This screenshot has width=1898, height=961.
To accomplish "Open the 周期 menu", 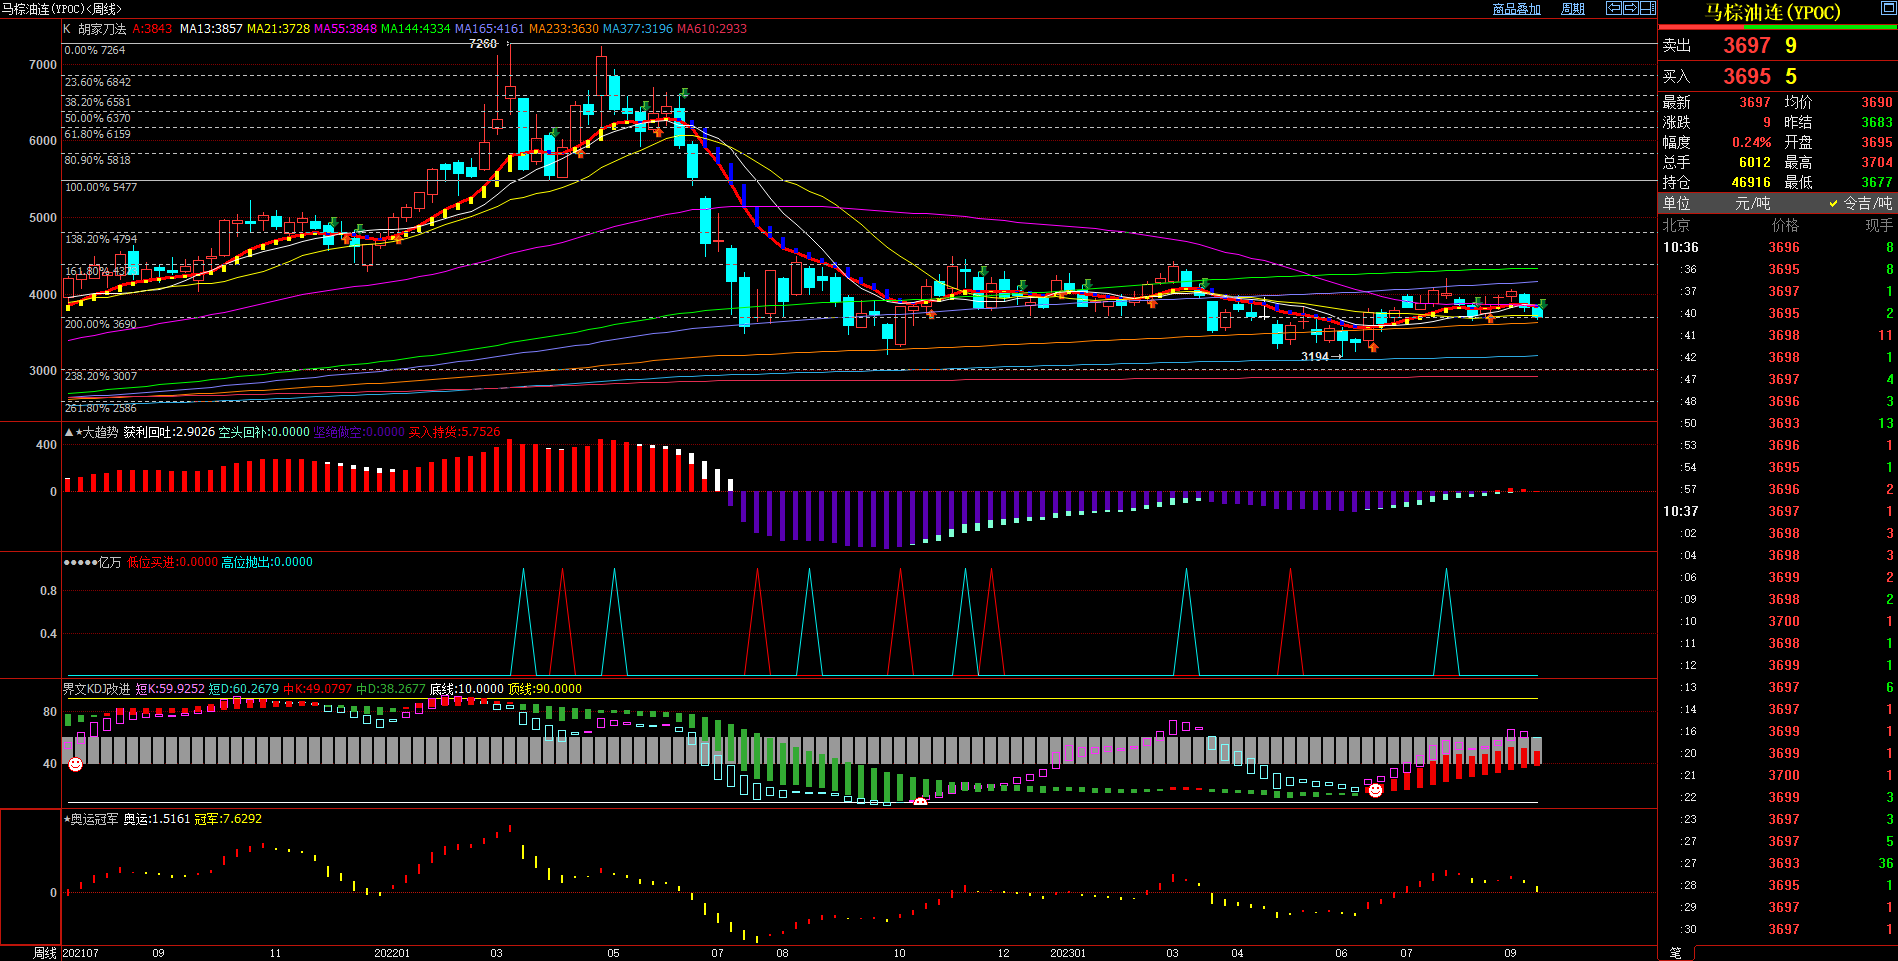I will coord(1573,9).
